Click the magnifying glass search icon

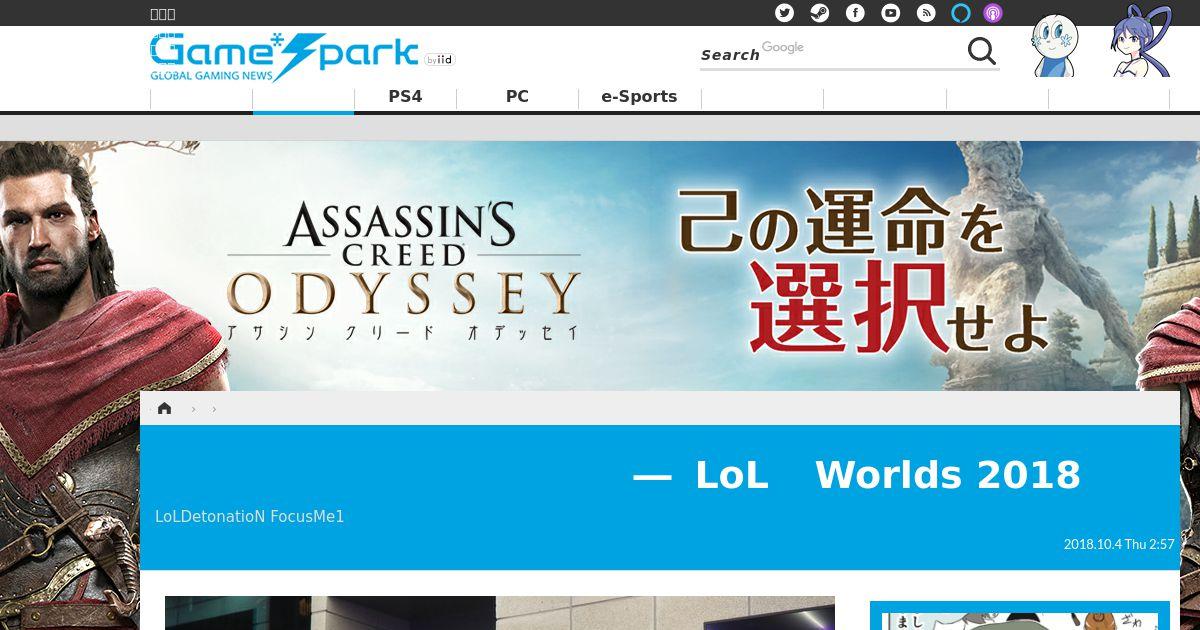[x=982, y=52]
